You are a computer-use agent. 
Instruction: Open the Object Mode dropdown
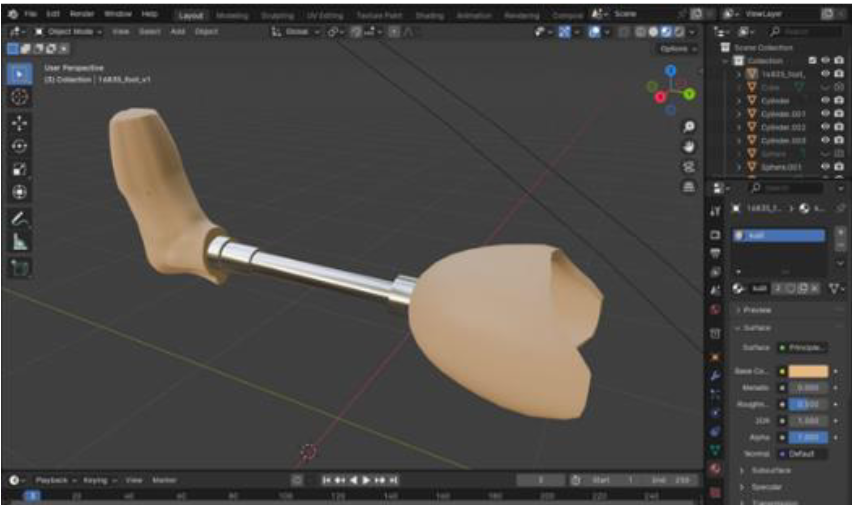(68, 32)
